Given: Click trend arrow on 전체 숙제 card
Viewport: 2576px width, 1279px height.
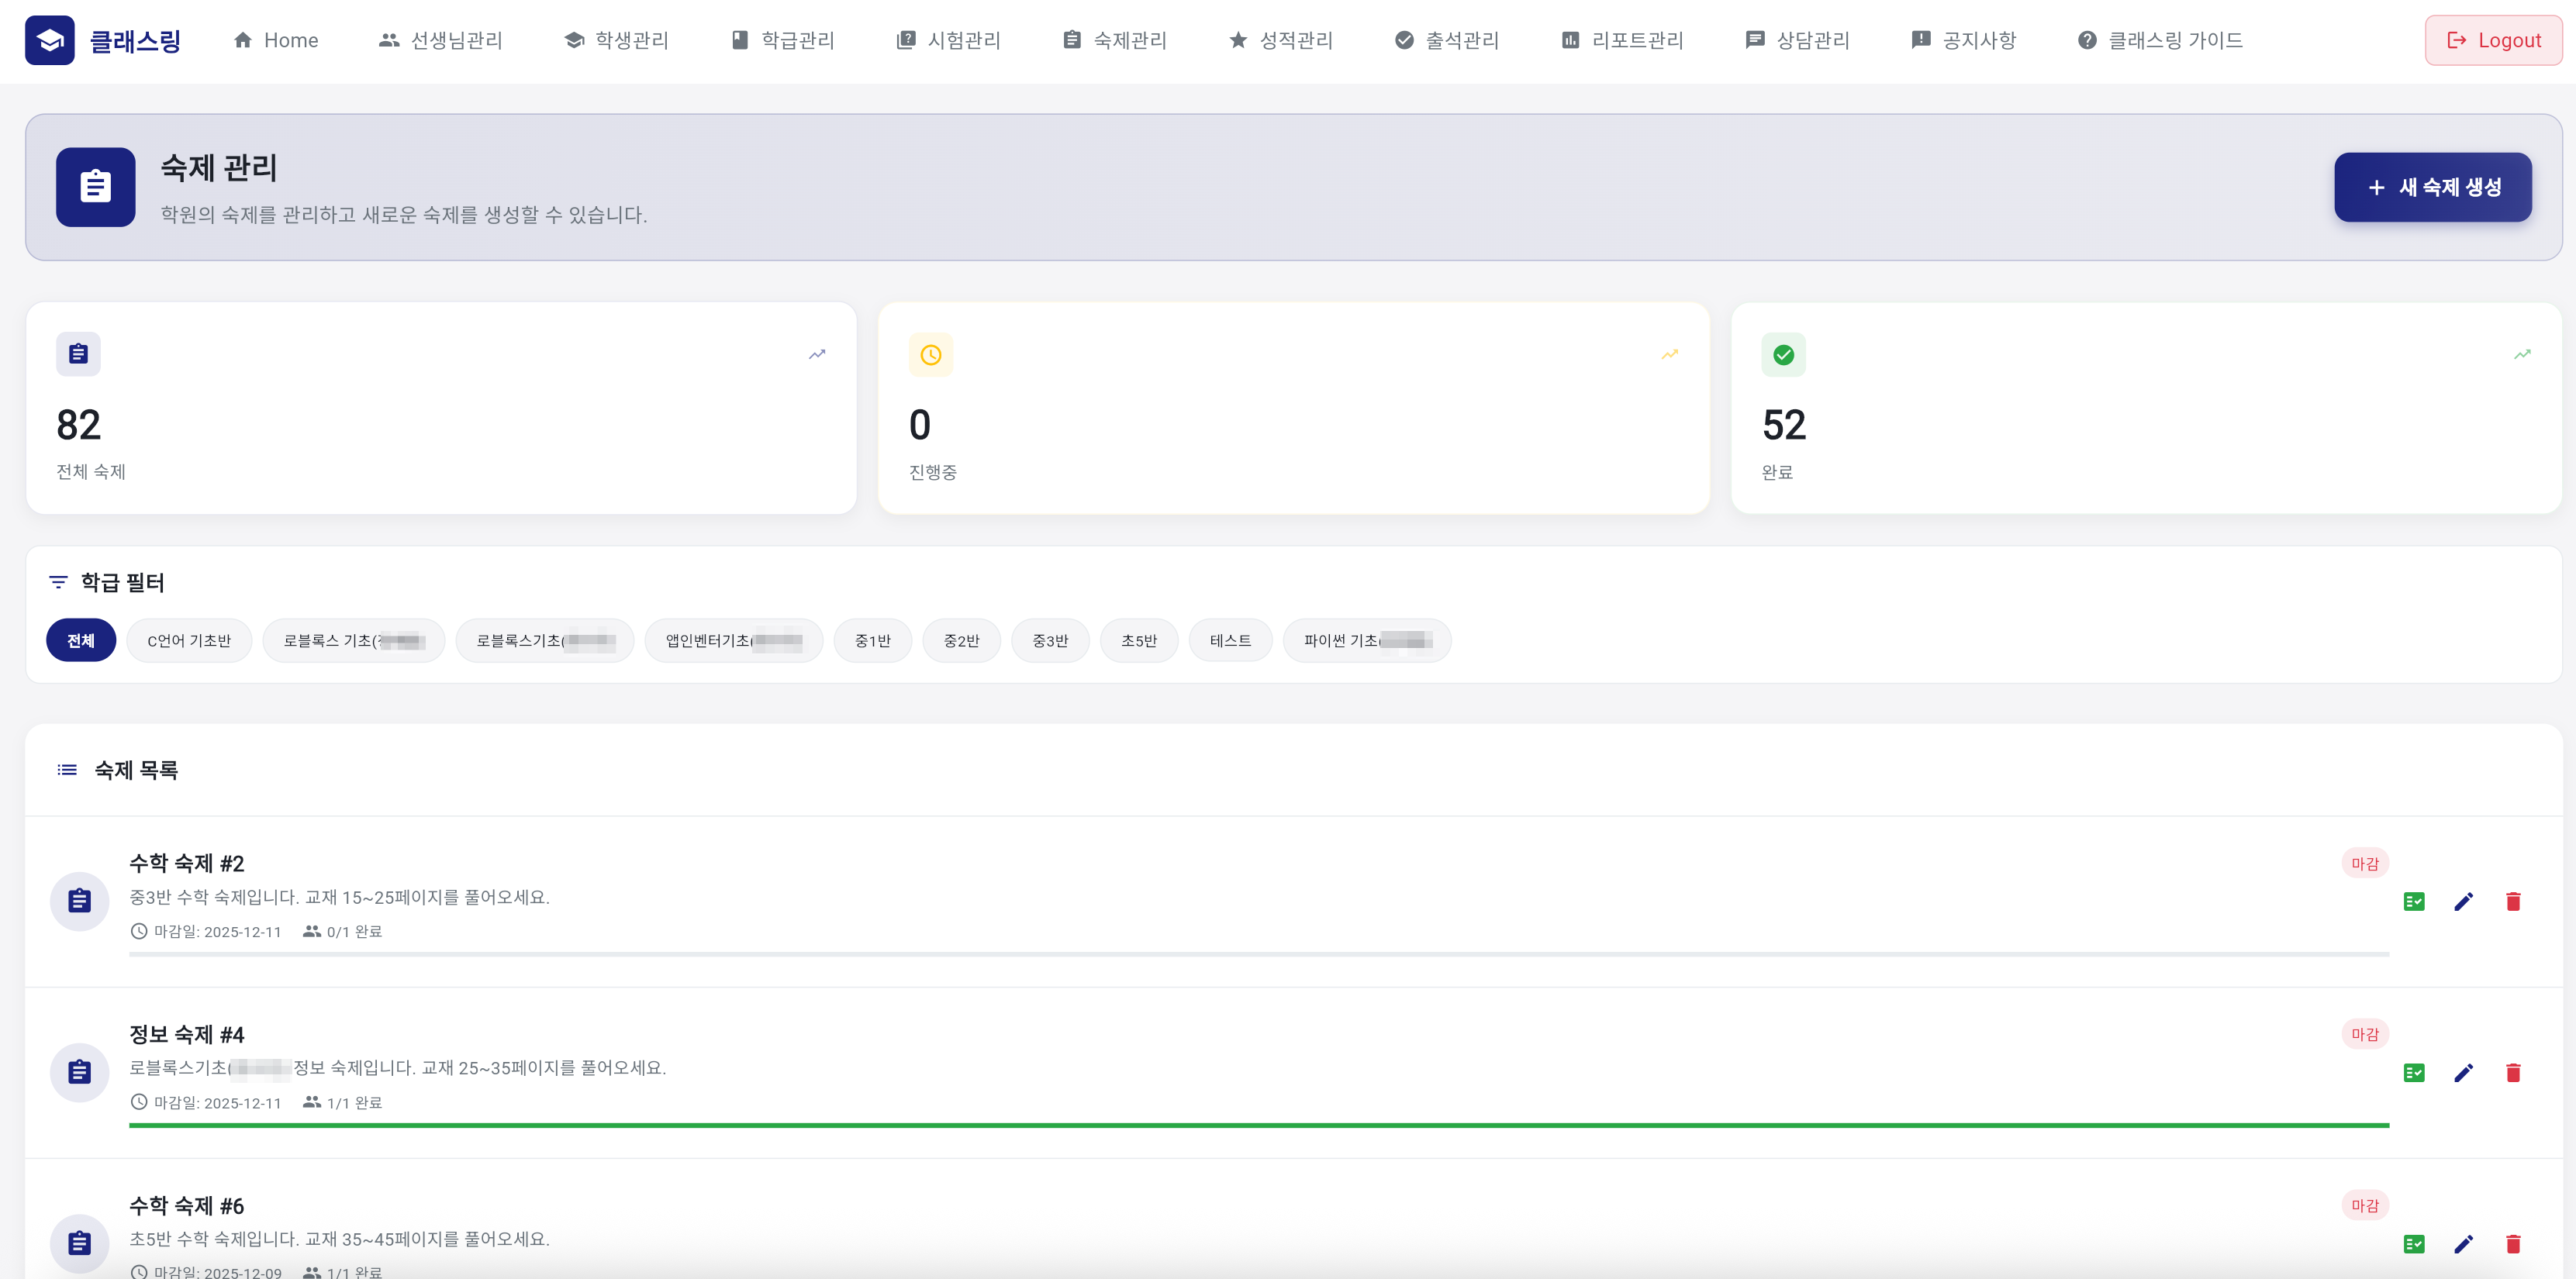Looking at the screenshot, I should 817,354.
